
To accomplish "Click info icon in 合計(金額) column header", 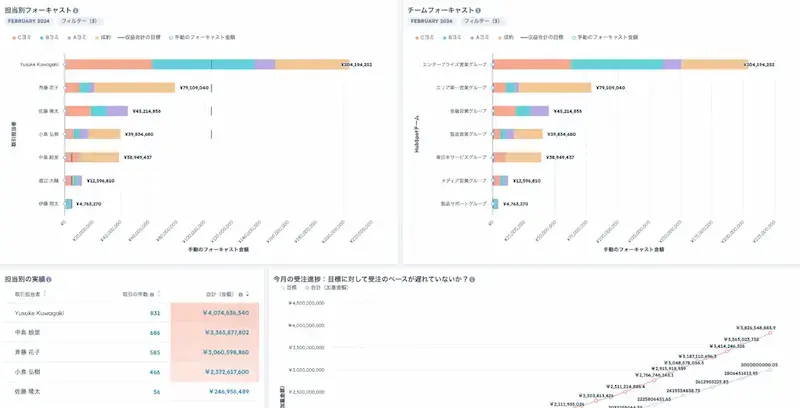I will coord(240,294).
